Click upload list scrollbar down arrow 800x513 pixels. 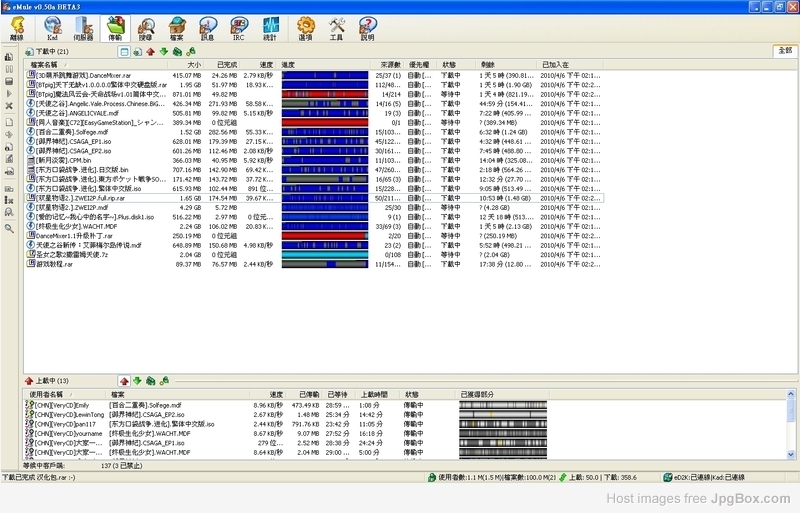pyautogui.click(x=791, y=454)
